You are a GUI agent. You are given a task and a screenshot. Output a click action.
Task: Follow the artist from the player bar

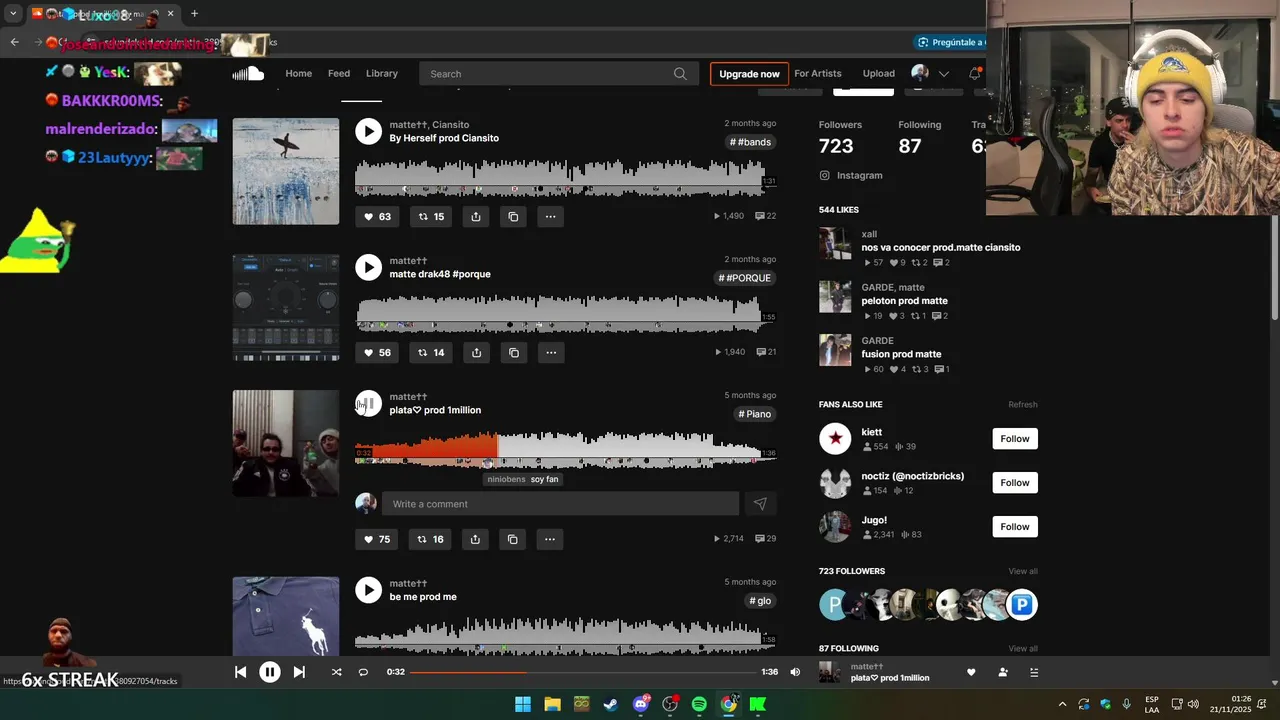1003,672
